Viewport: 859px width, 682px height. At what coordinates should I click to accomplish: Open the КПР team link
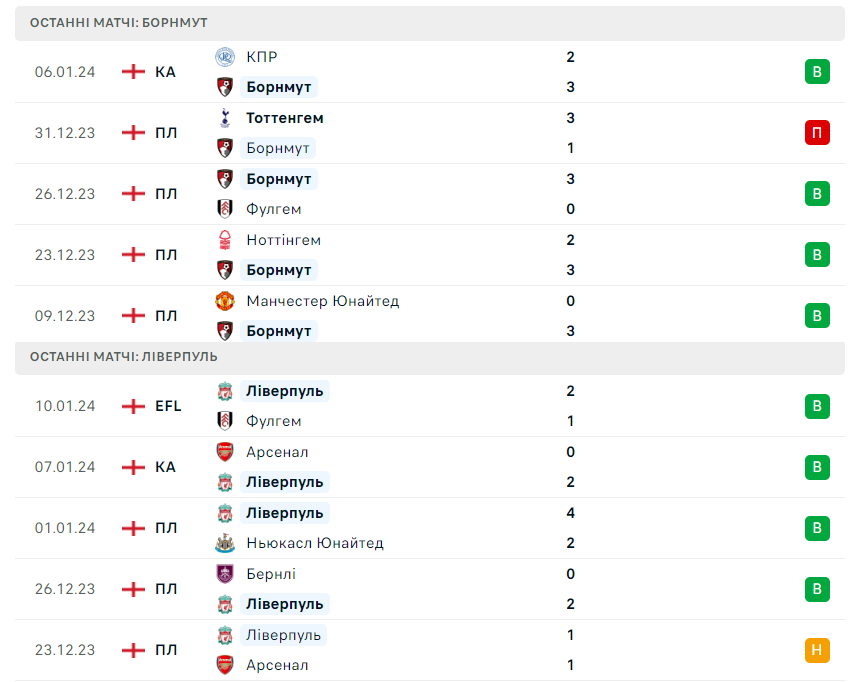tap(261, 57)
